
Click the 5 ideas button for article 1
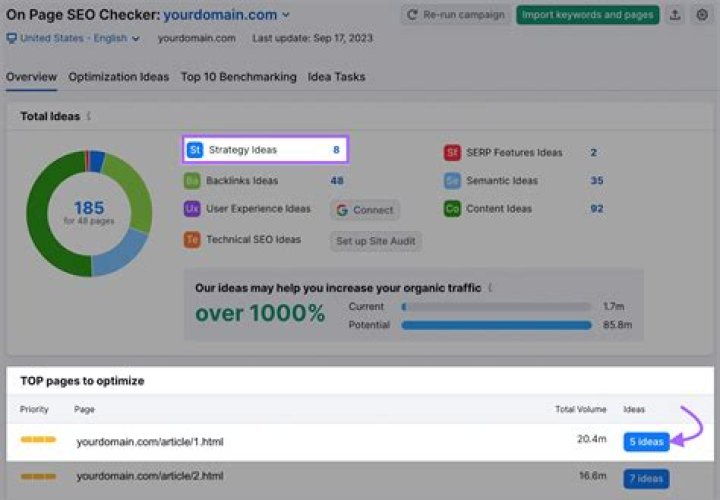pos(646,442)
